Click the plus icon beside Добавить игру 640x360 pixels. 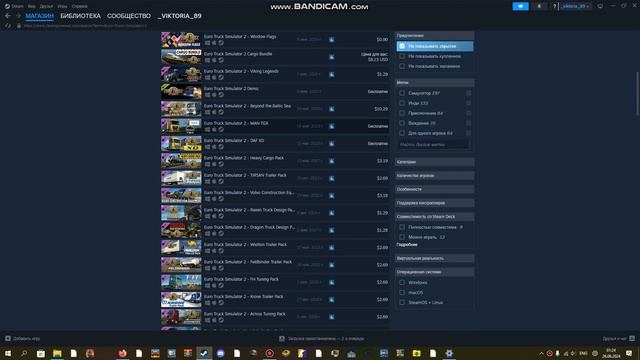(x=8, y=338)
